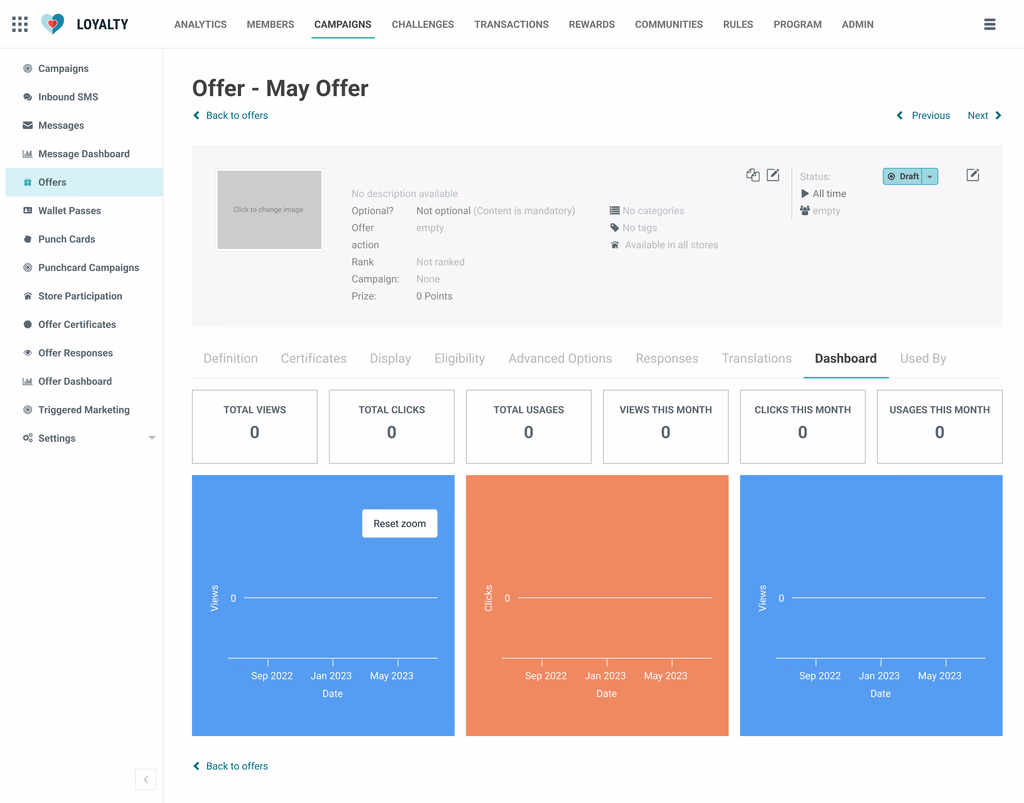Click the Offers gift icon
Image resolution: width=1024 pixels, height=803 pixels.
tap(27, 182)
